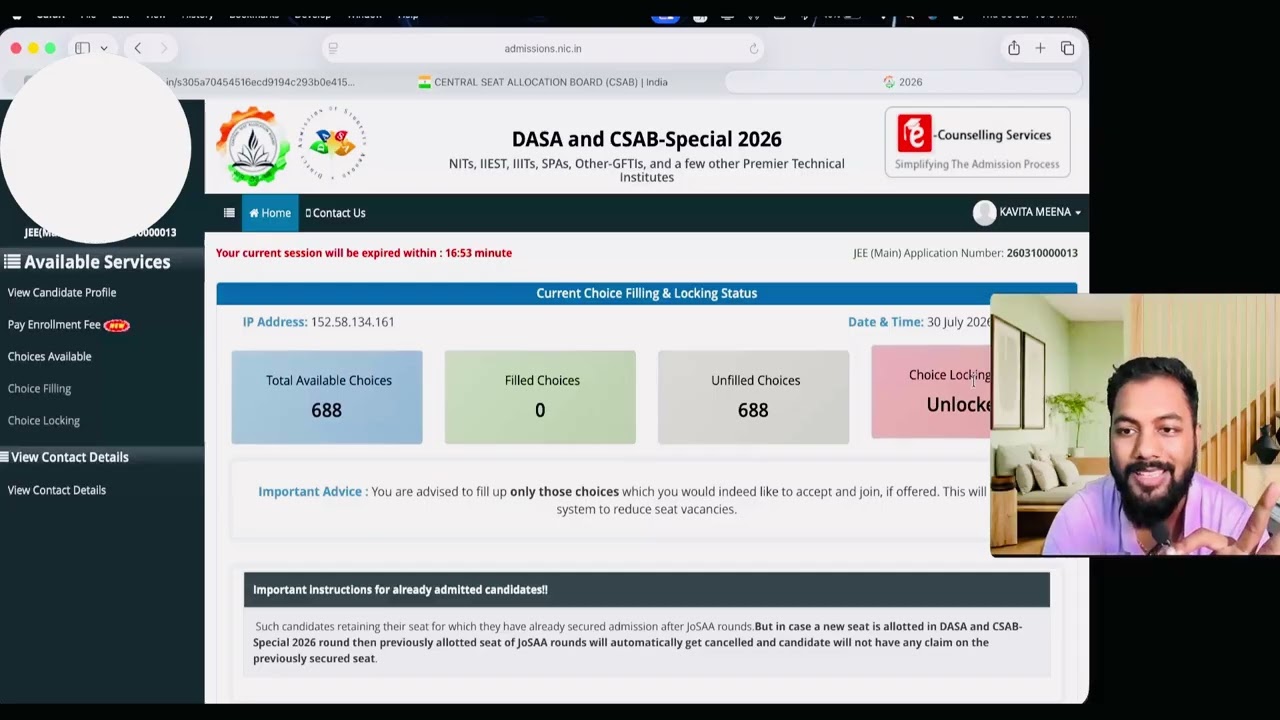Open Choice Locking in the sidebar
1280x720 pixels.
[43, 420]
